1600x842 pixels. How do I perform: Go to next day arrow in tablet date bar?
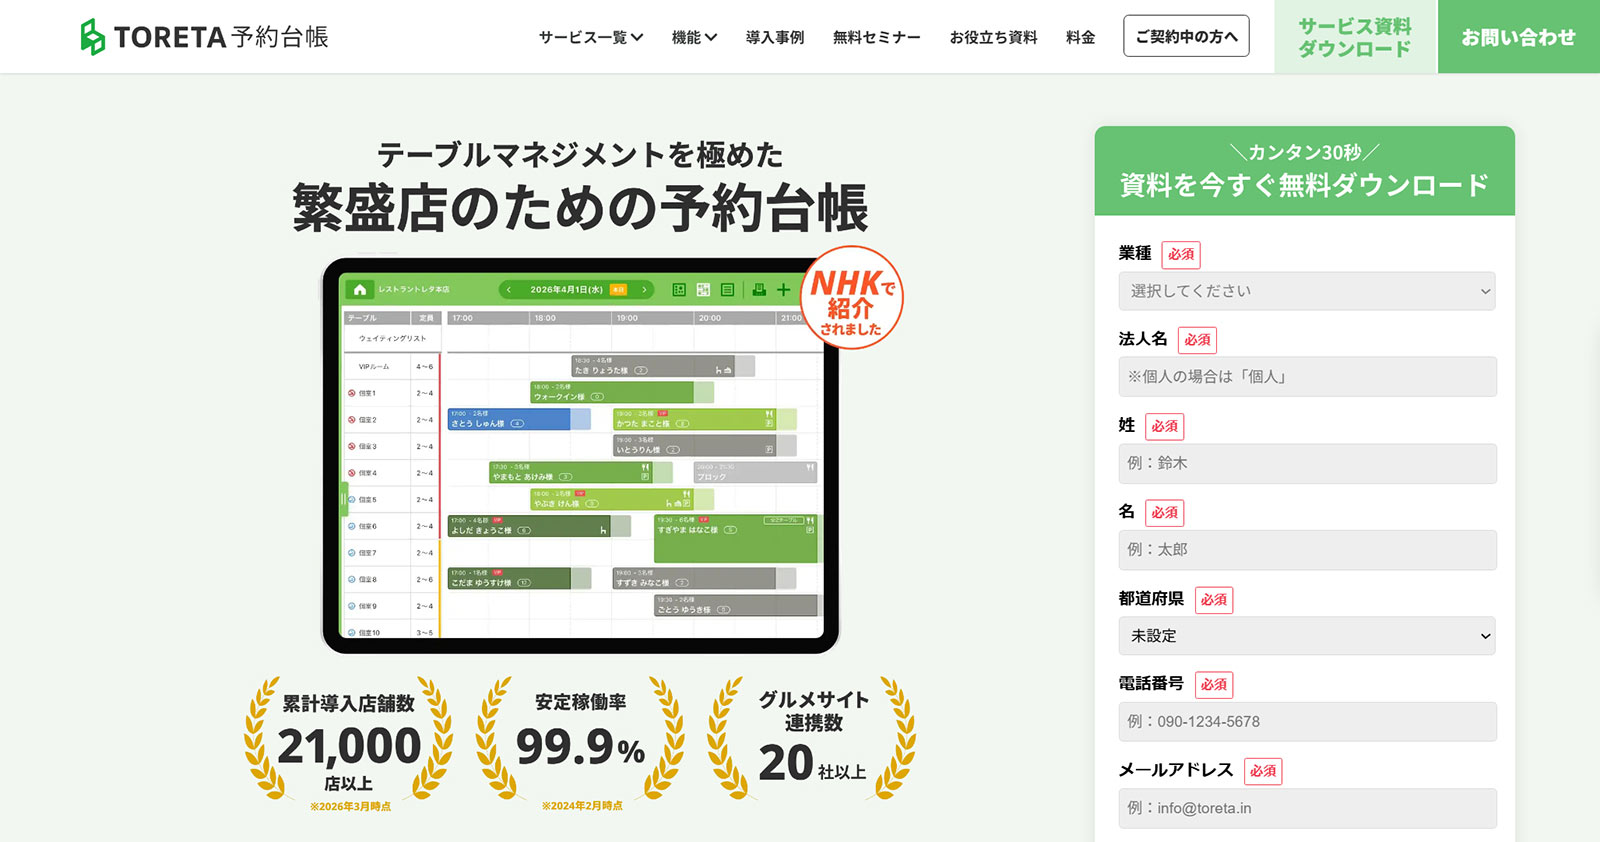click(645, 290)
